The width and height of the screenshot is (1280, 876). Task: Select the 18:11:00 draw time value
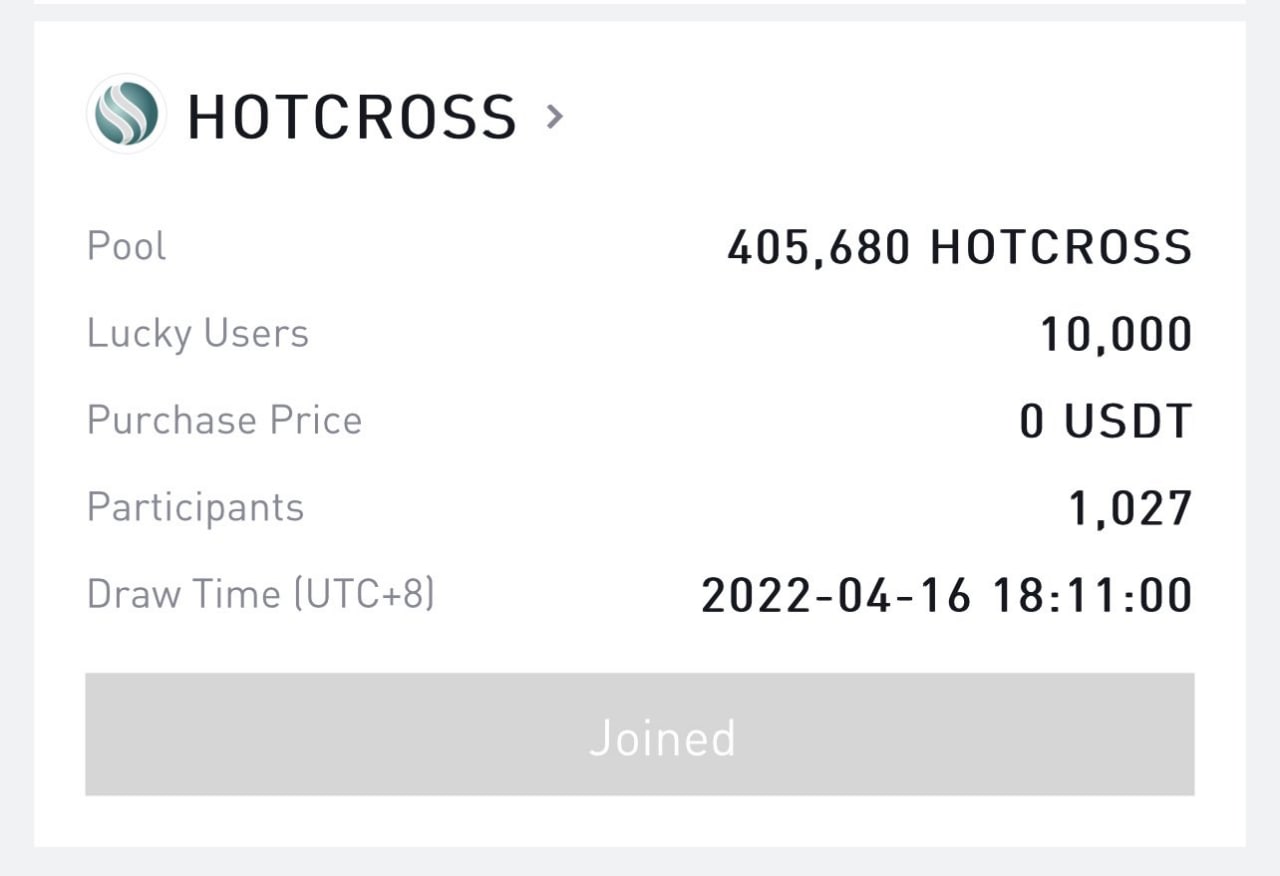point(1092,595)
